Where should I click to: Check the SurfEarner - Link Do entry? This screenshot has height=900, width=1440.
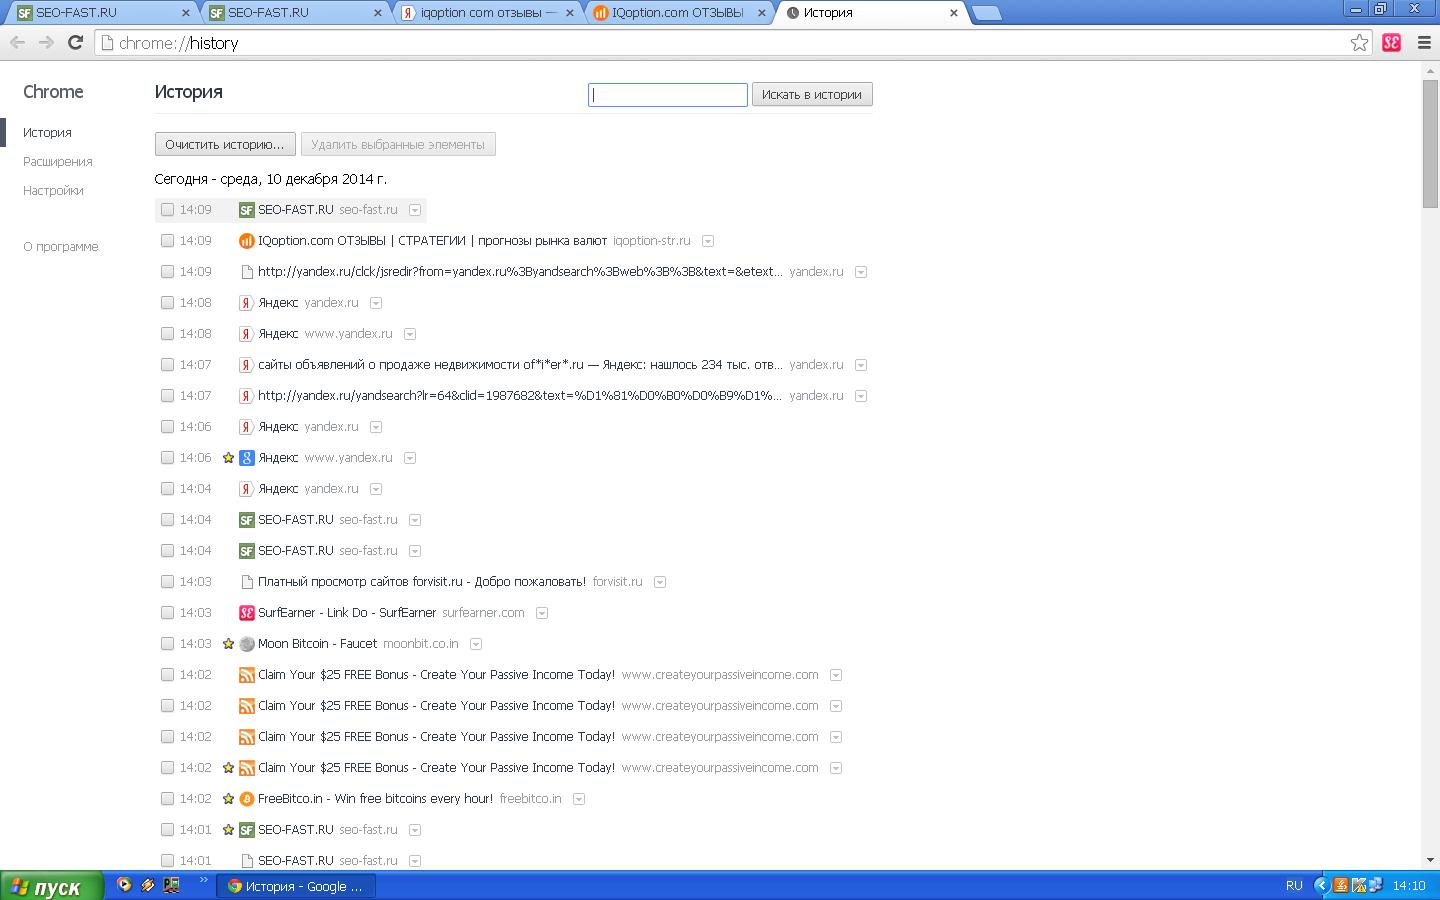(167, 613)
